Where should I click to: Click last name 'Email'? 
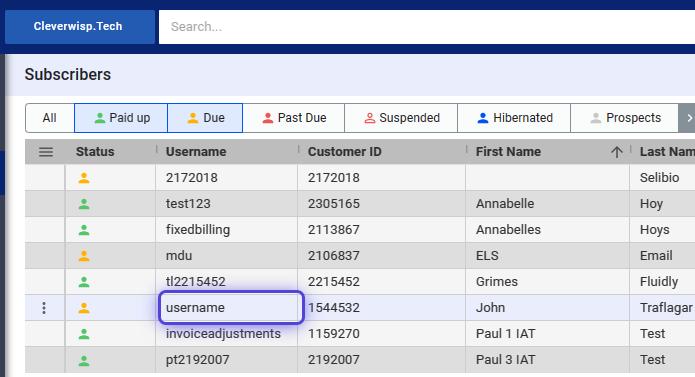[656, 256]
